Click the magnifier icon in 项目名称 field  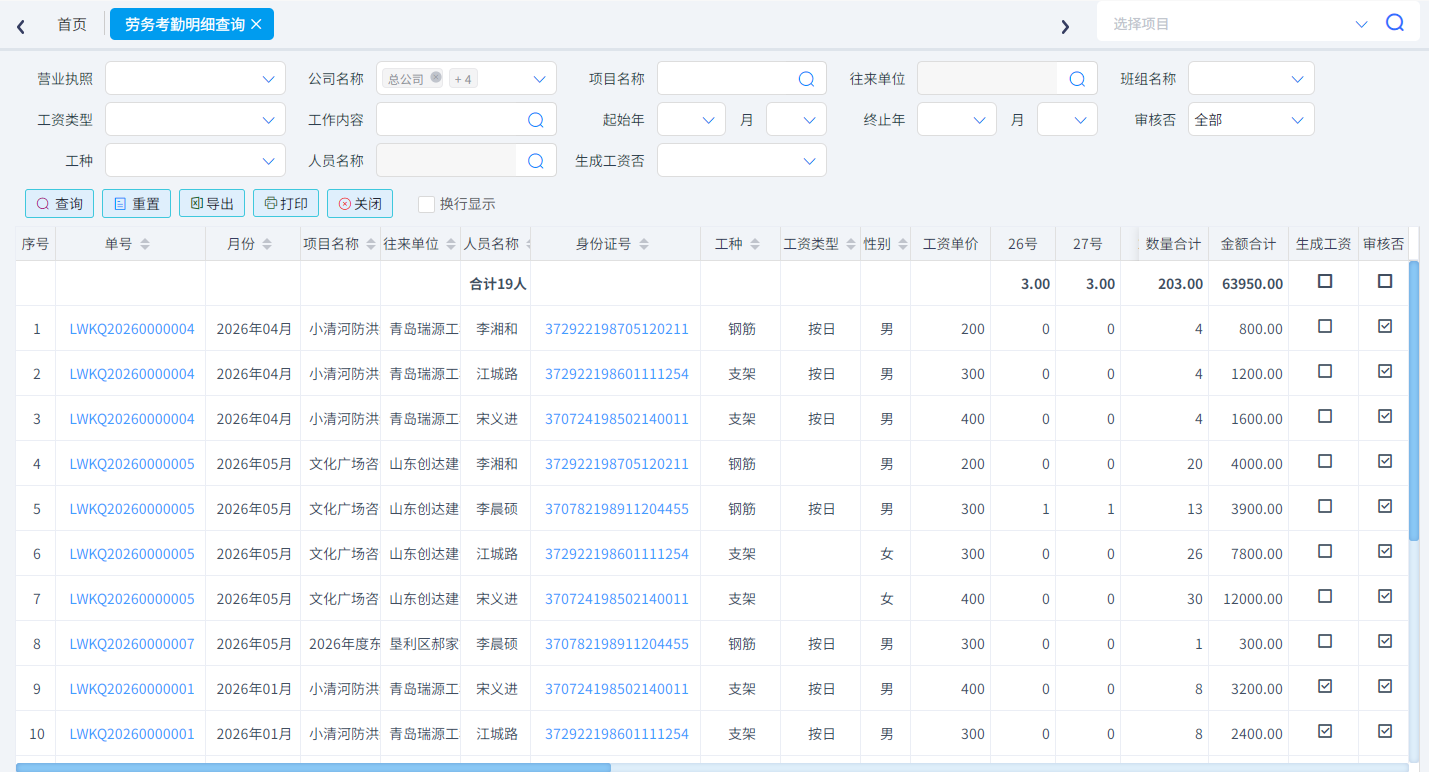pyautogui.click(x=806, y=78)
